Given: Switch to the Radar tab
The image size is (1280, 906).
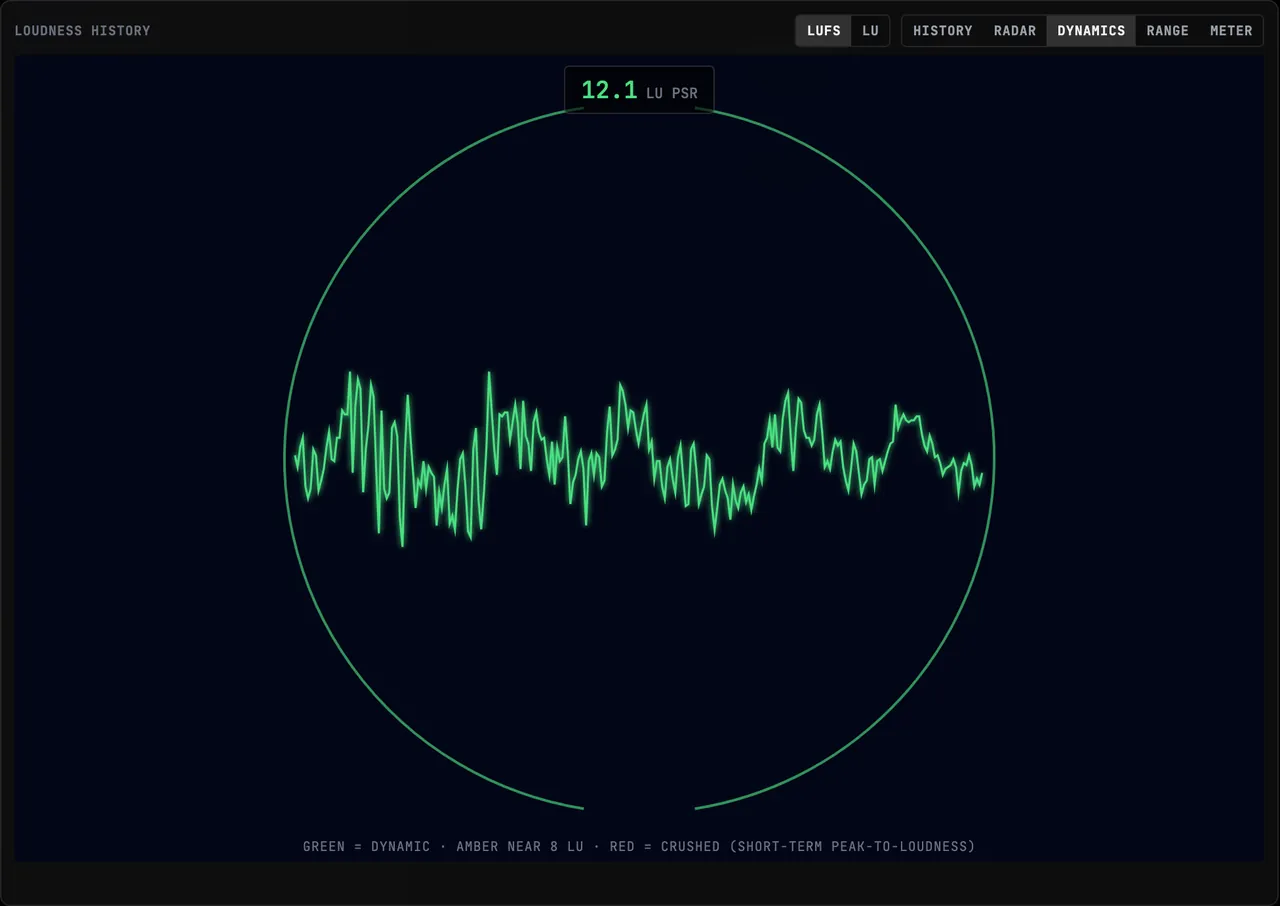Looking at the screenshot, I should coord(1015,30).
